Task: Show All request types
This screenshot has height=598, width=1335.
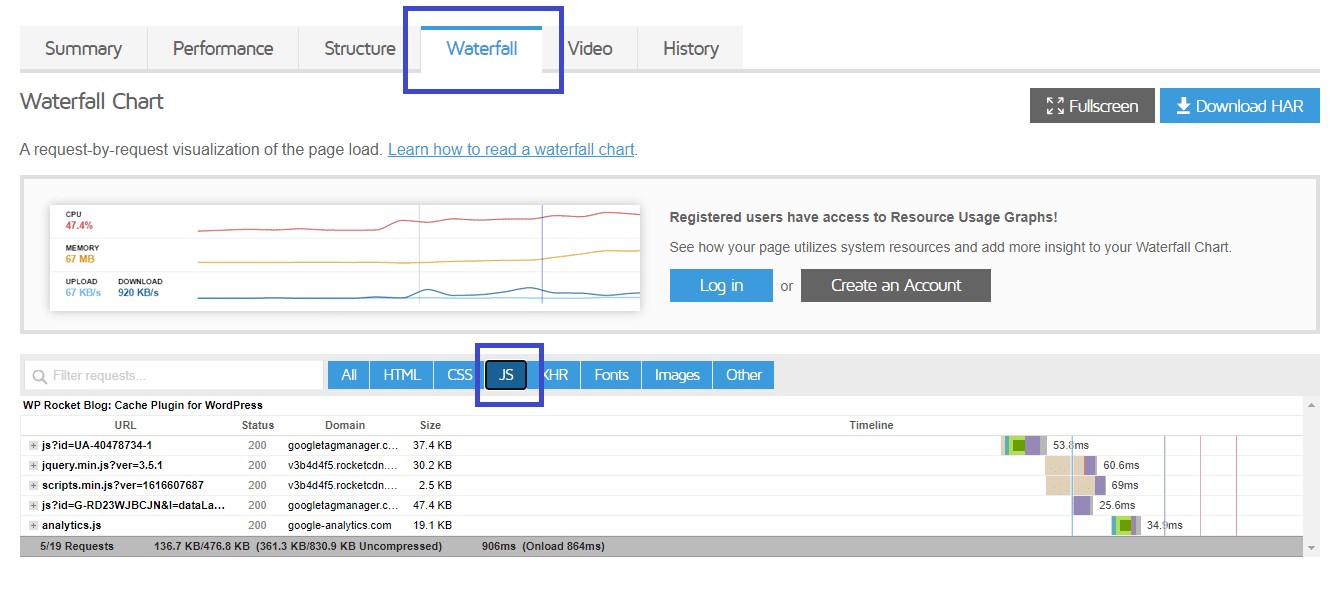Action: (x=348, y=375)
